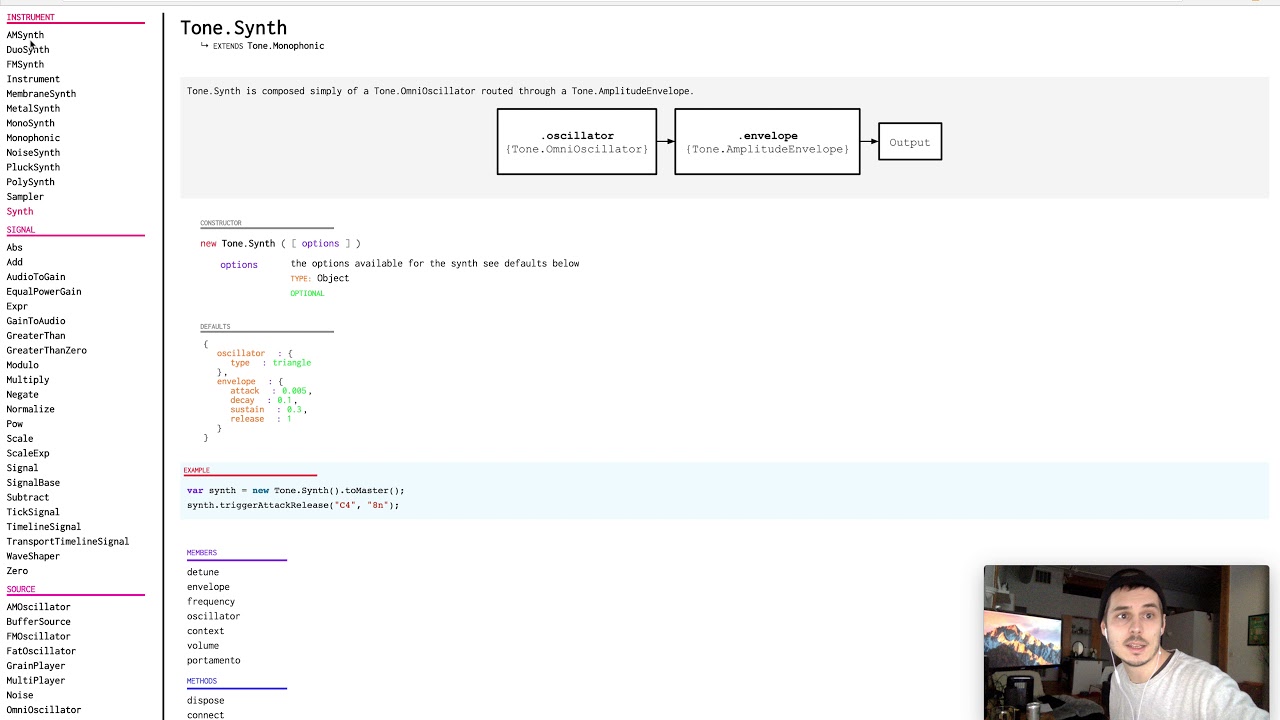Open GrainPlayer source documentation
The image size is (1280, 720).
coord(36,666)
